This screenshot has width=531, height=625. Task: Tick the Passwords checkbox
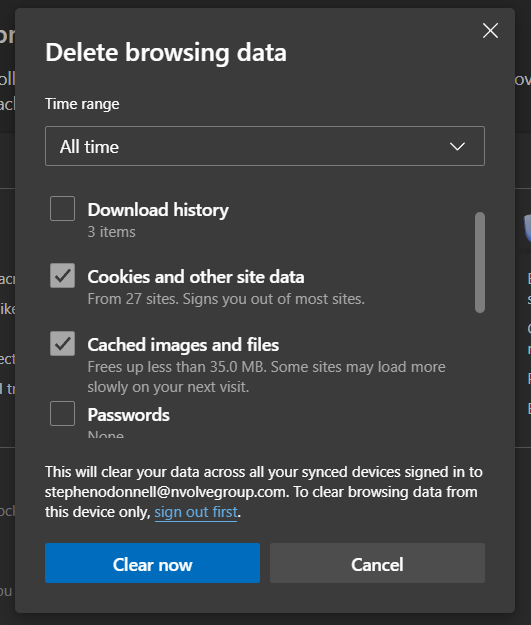click(63, 414)
